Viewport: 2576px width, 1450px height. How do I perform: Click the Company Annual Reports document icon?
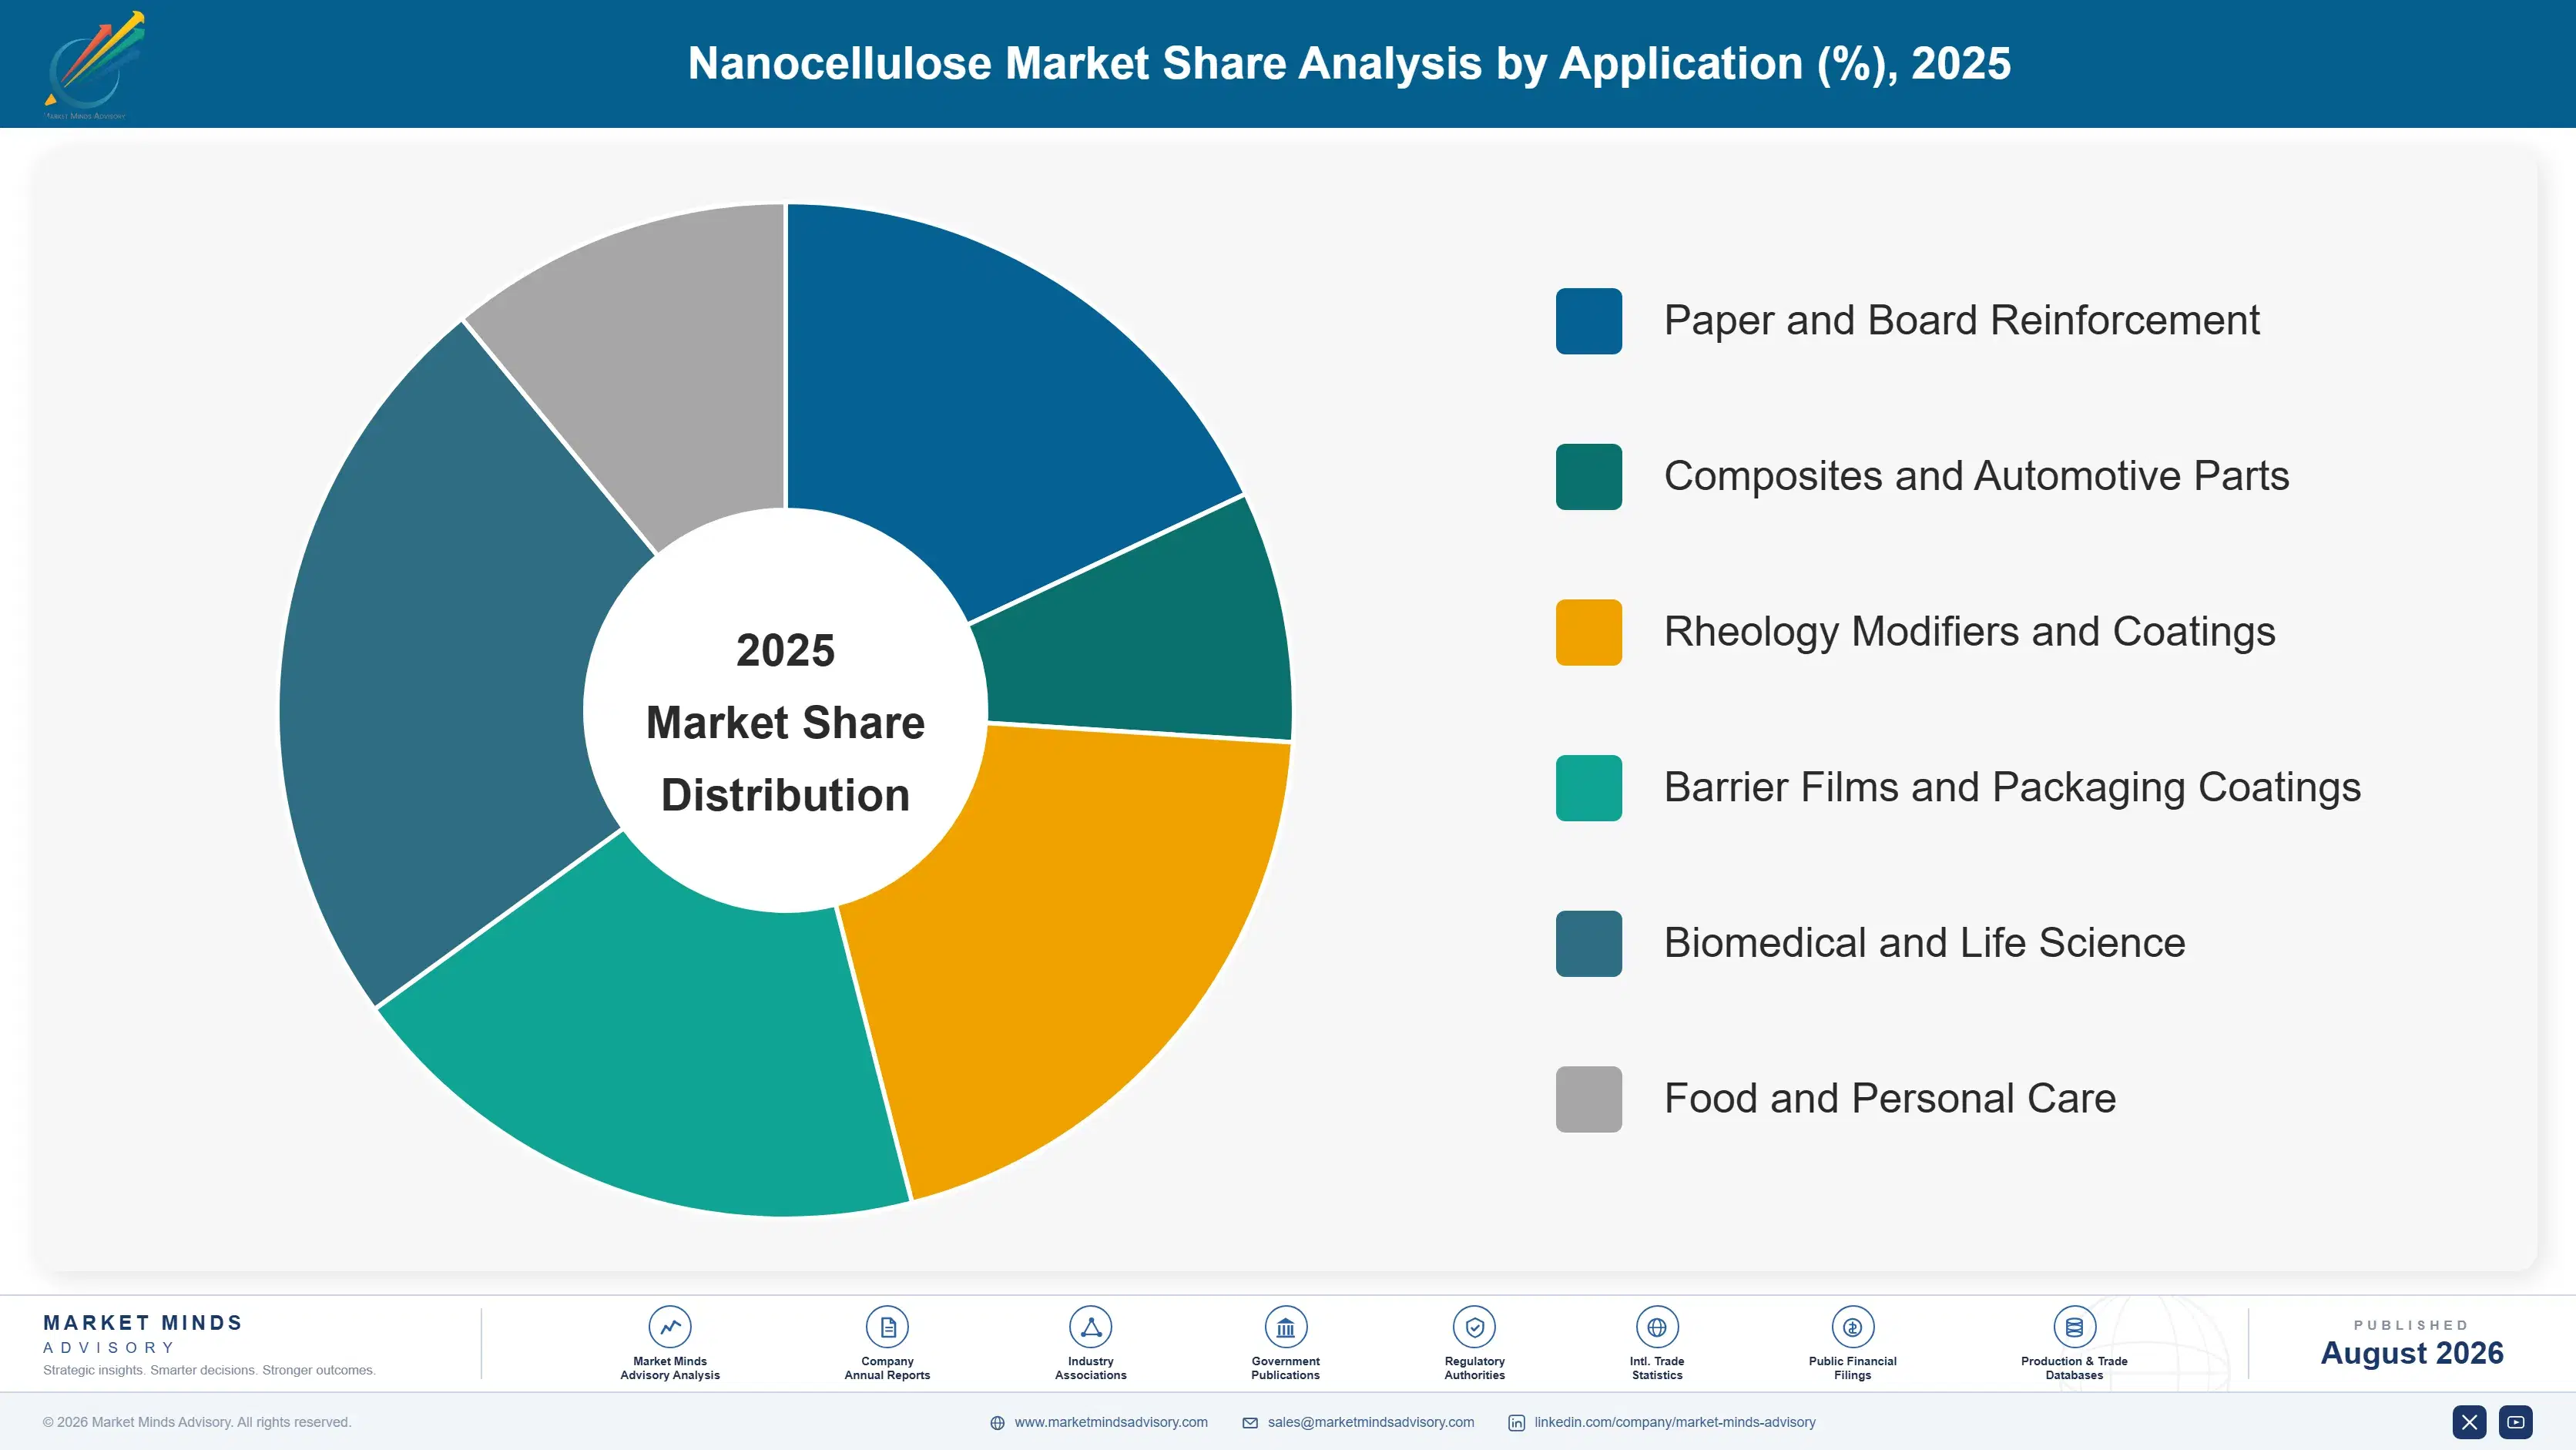(x=887, y=1327)
